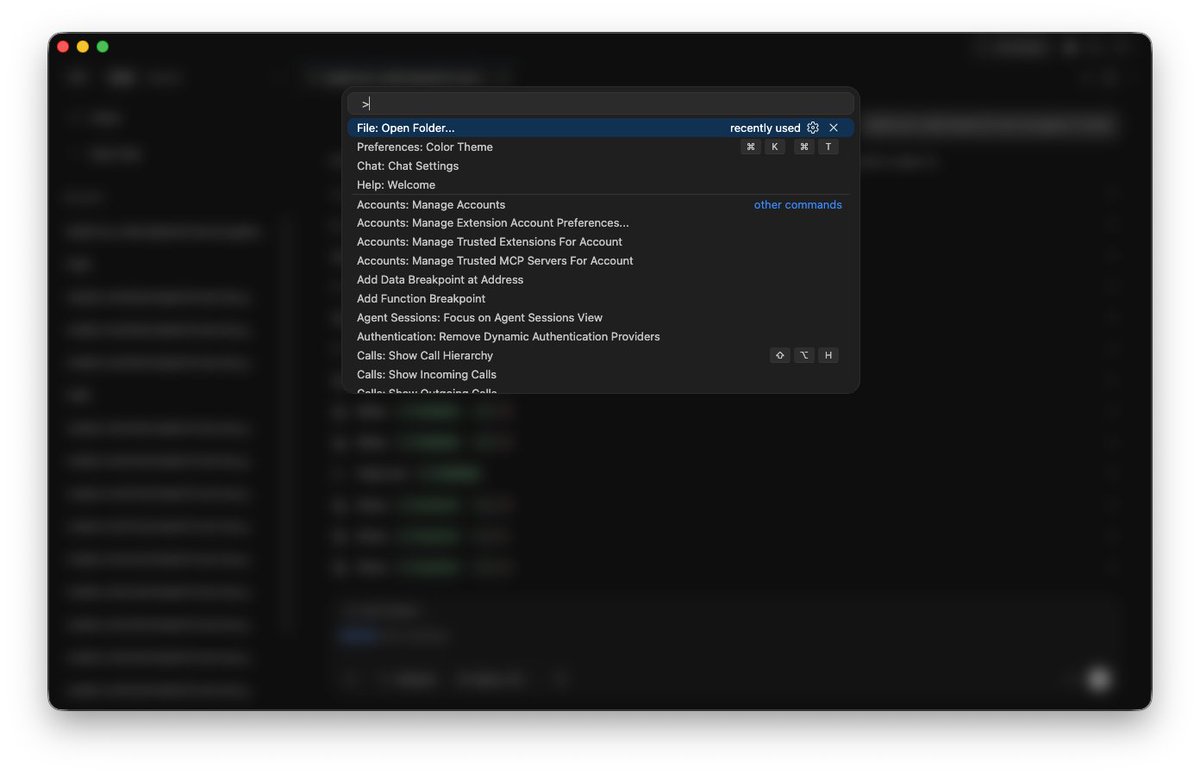Select Accounts: Manage Accounts
The width and height of the screenshot is (1200, 774).
pos(600,204)
